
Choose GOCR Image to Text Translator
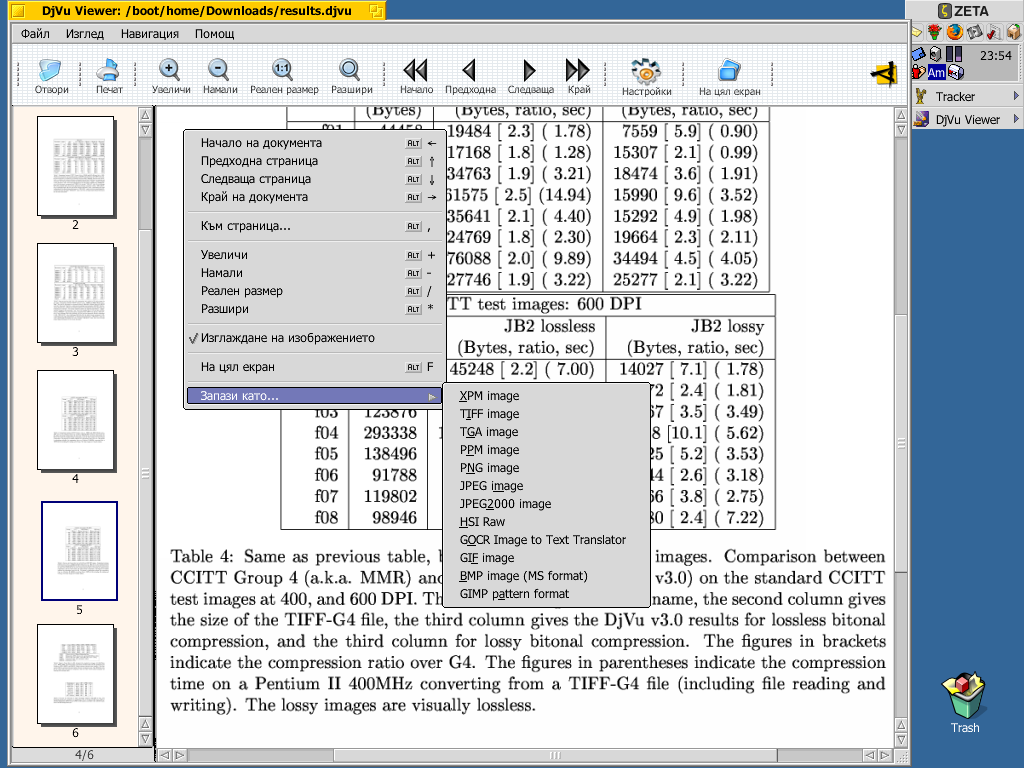point(546,539)
